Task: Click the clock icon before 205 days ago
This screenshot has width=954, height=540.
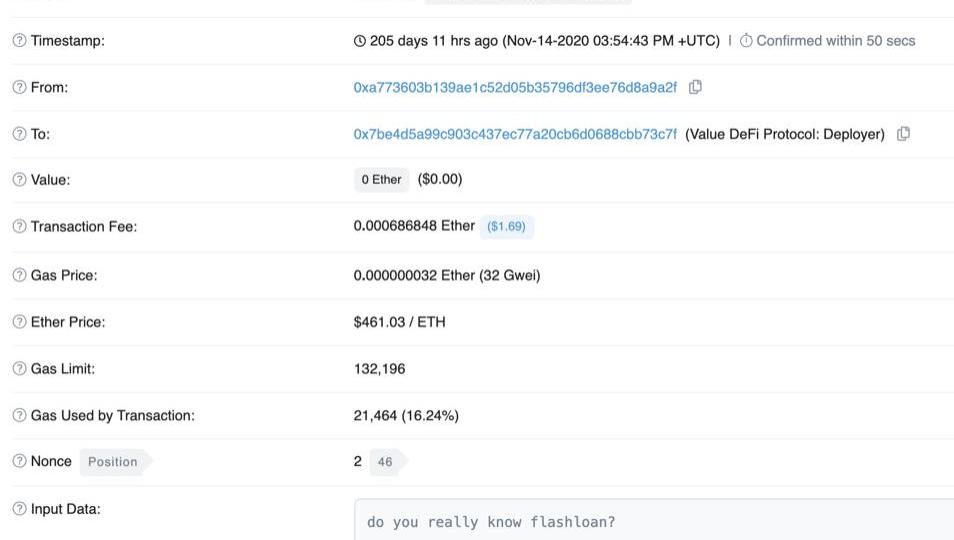Action: click(x=360, y=41)
